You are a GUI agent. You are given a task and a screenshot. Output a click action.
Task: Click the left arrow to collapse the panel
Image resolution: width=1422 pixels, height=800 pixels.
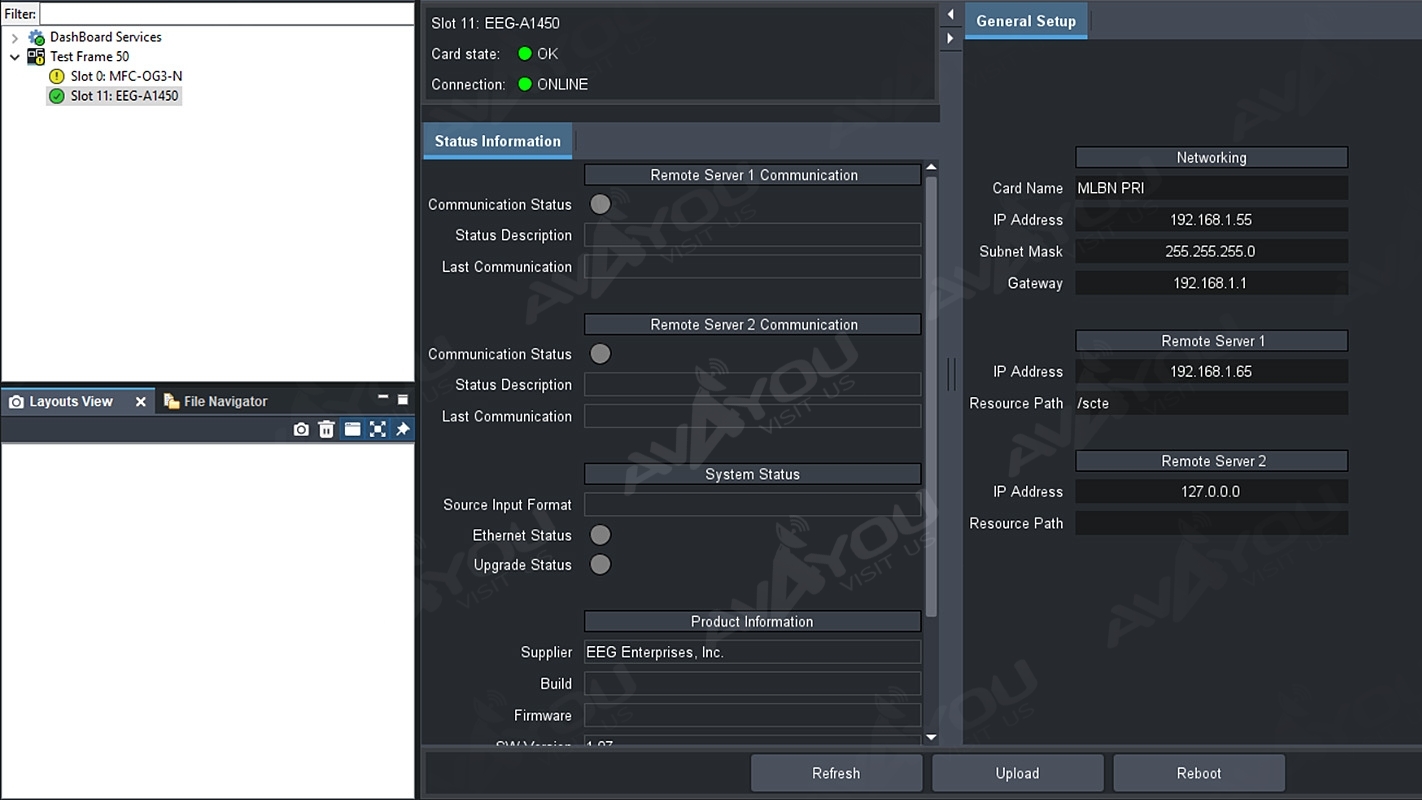(950, 15)
